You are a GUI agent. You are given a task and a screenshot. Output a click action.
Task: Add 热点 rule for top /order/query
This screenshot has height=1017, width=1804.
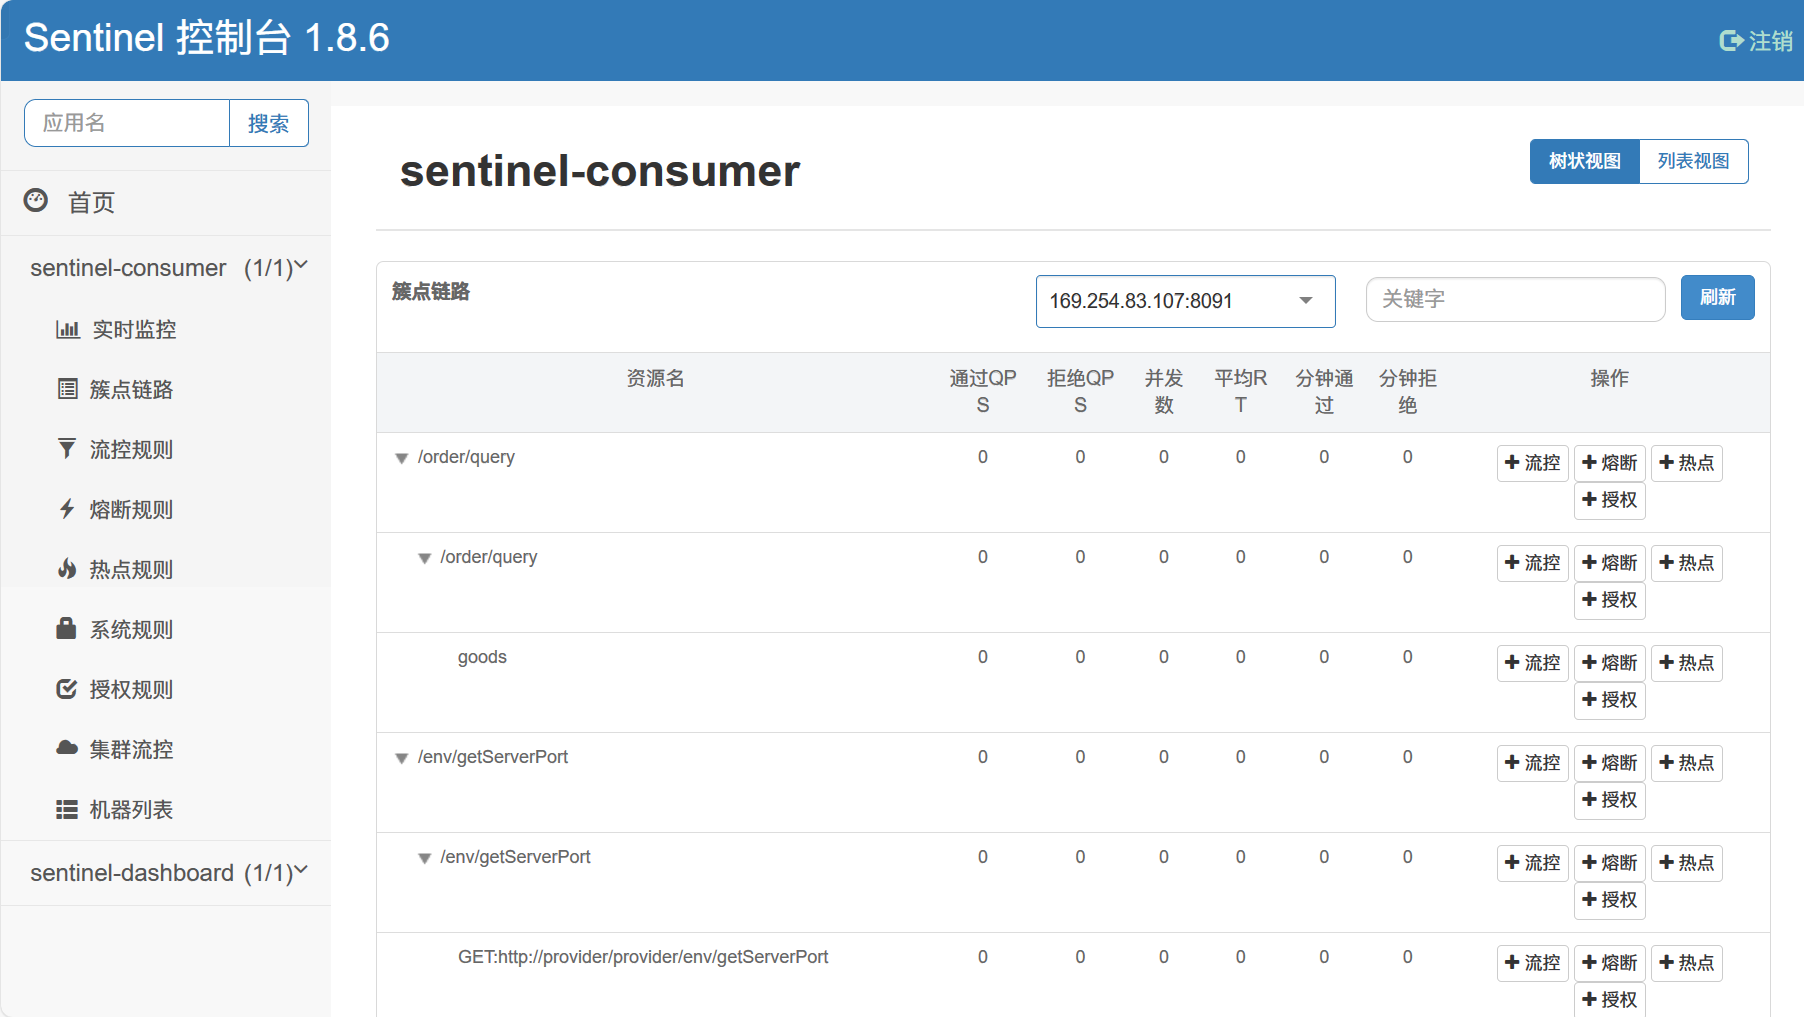point(1686,463)
